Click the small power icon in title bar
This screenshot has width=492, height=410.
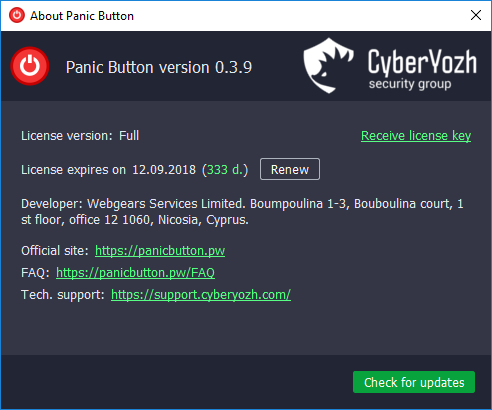(x=17, y=15)
